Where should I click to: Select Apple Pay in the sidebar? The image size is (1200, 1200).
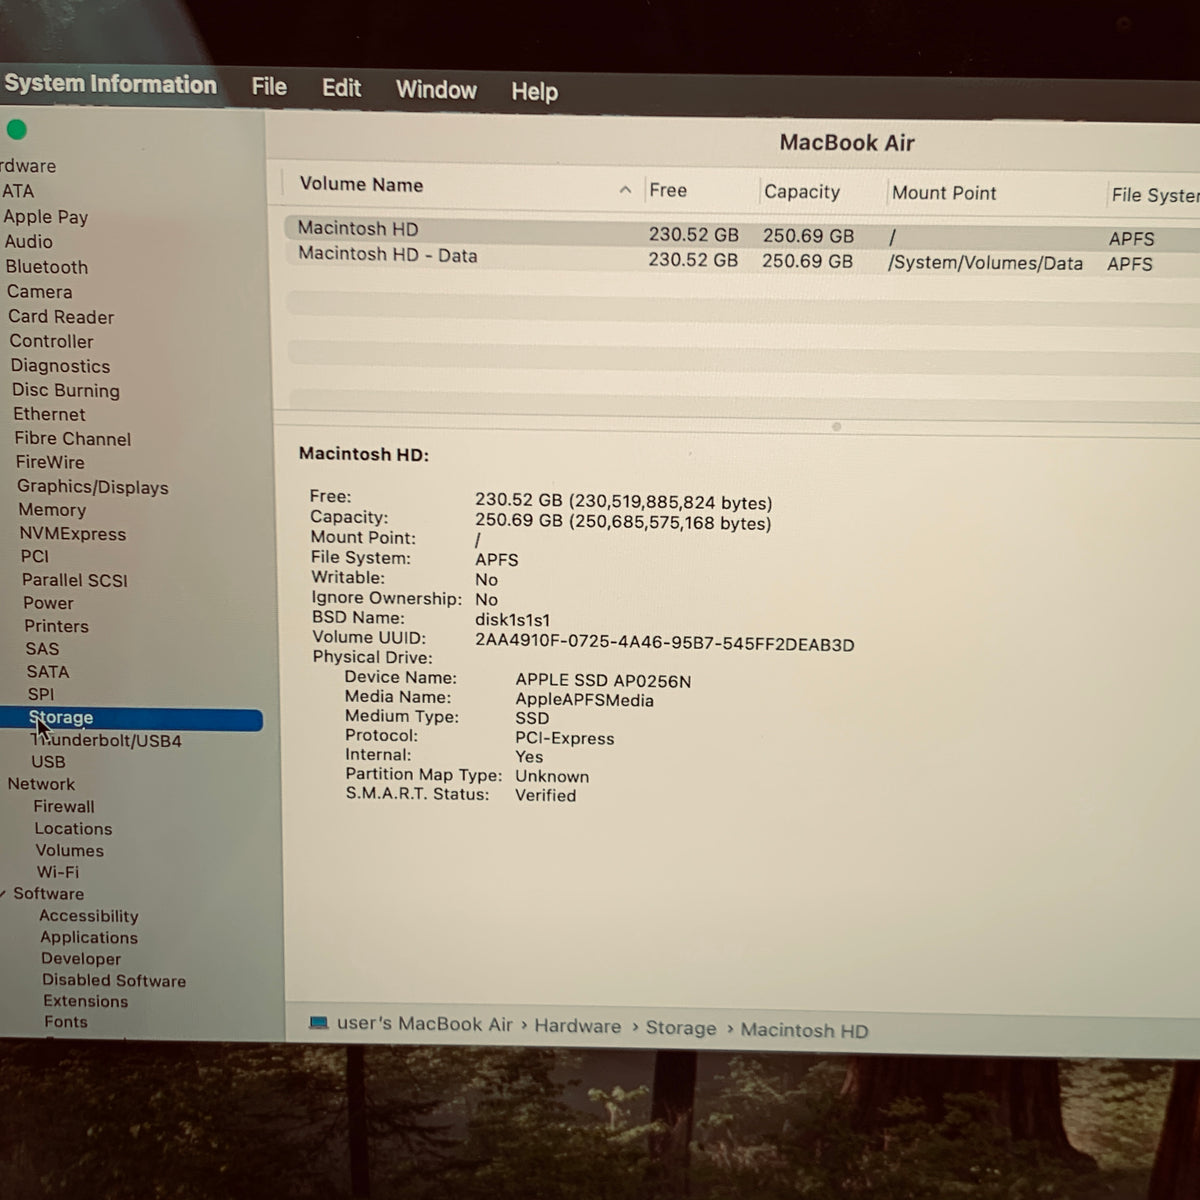(x=45, y=217)
